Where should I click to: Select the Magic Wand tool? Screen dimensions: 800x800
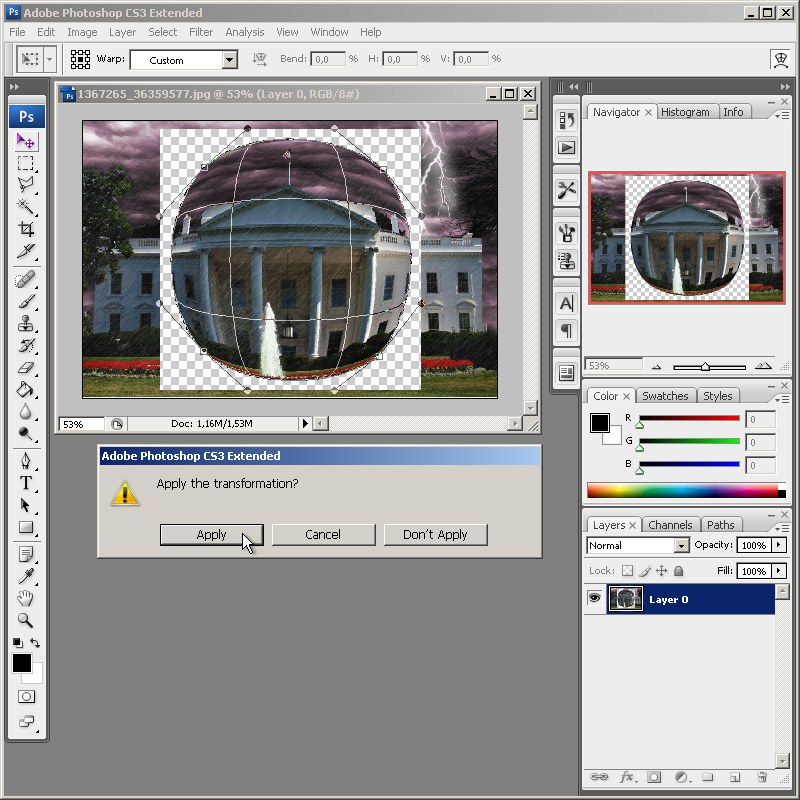(26, 207)
